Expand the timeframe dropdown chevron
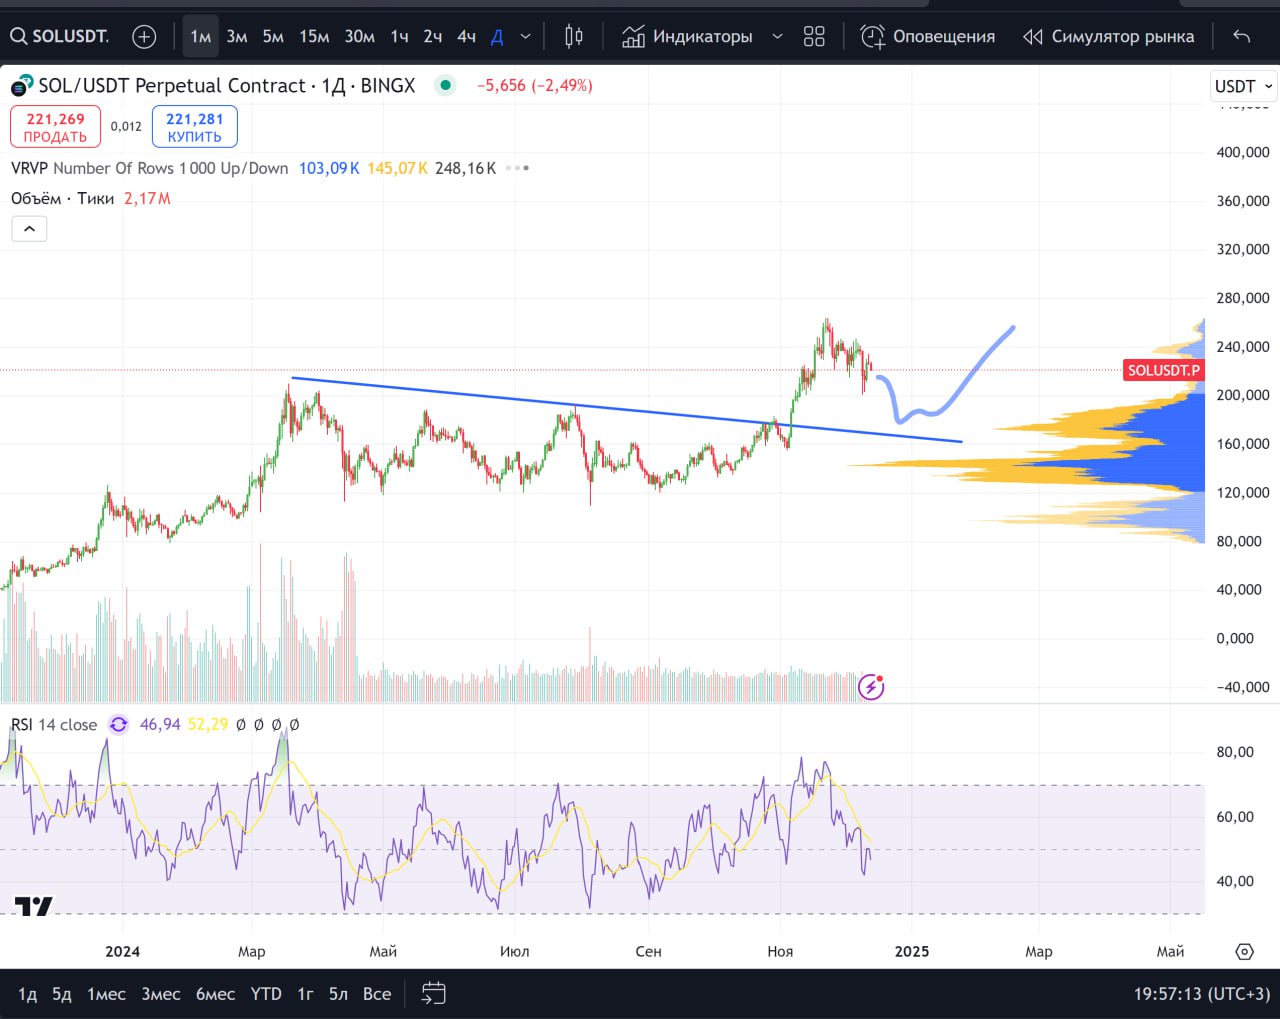Image resolution: width=1280 pixels, height=1019 pixels. [525, 37]
